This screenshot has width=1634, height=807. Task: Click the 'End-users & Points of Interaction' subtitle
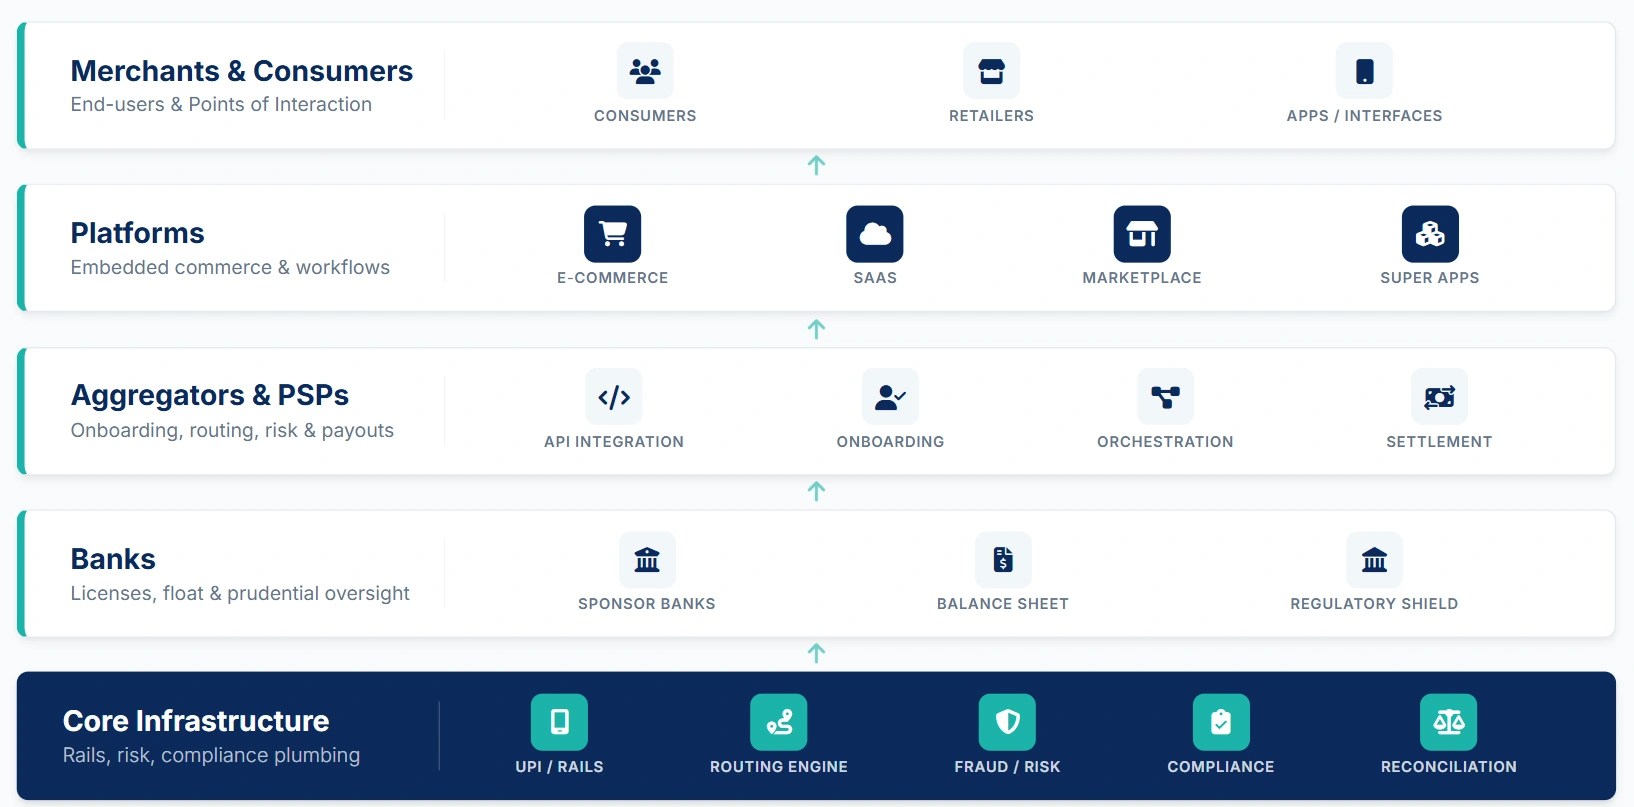[x=221, y=104]
